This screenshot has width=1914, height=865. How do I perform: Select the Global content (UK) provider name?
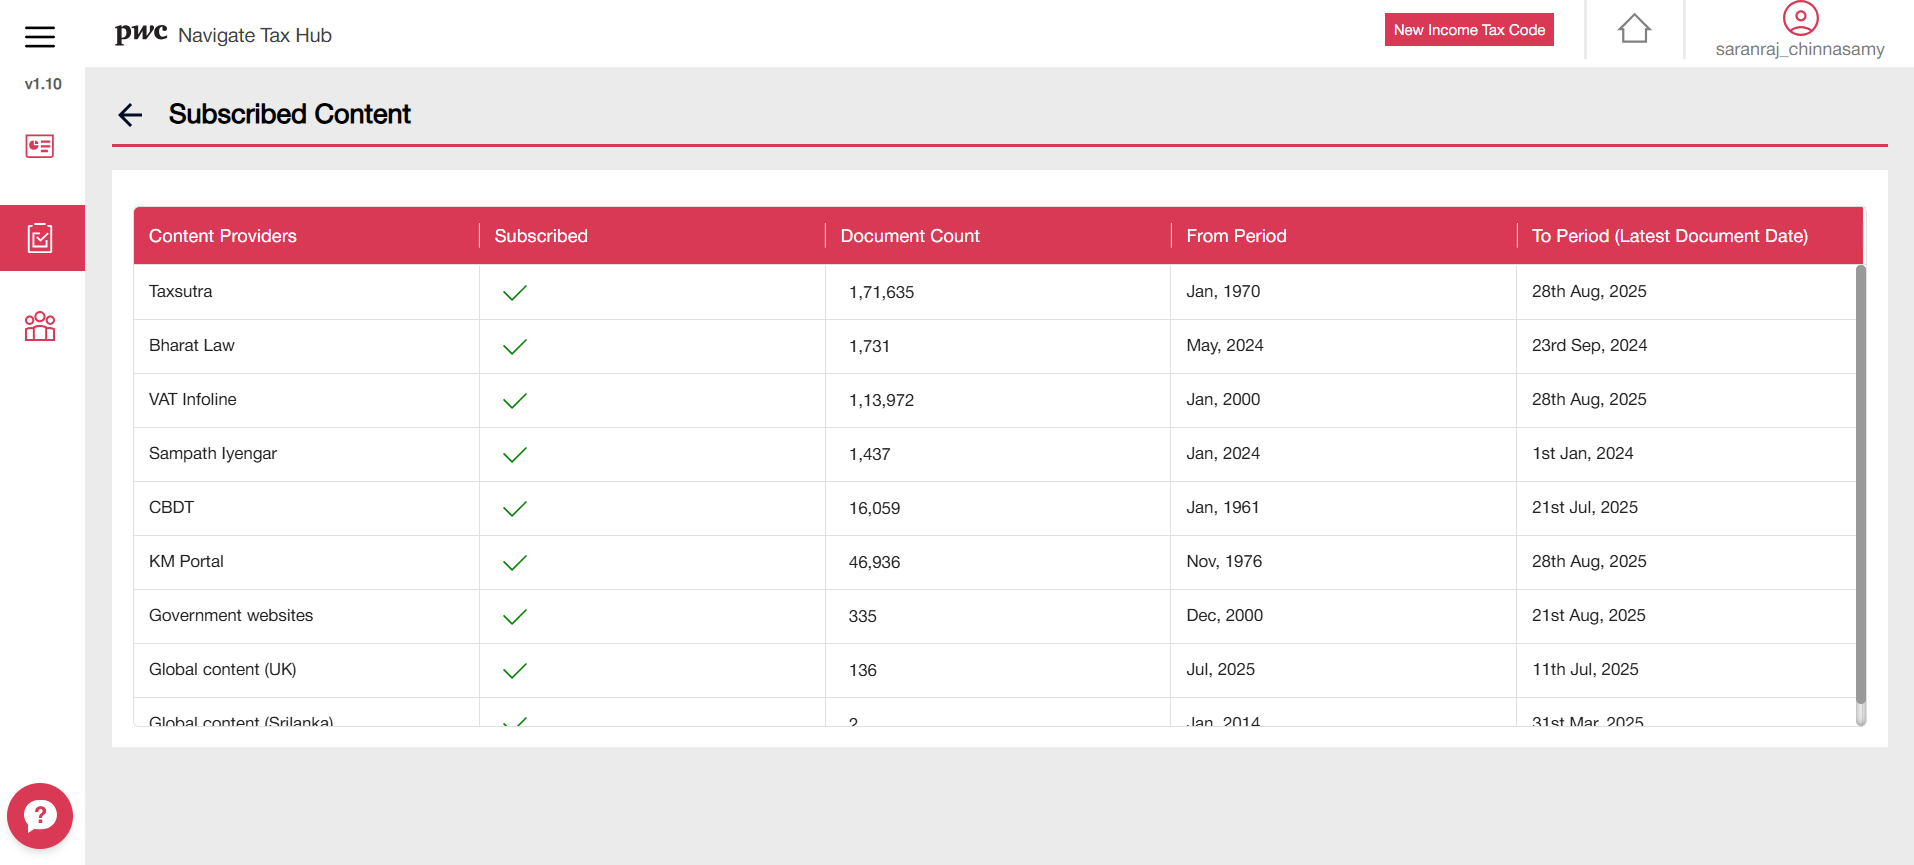[223, 669]
